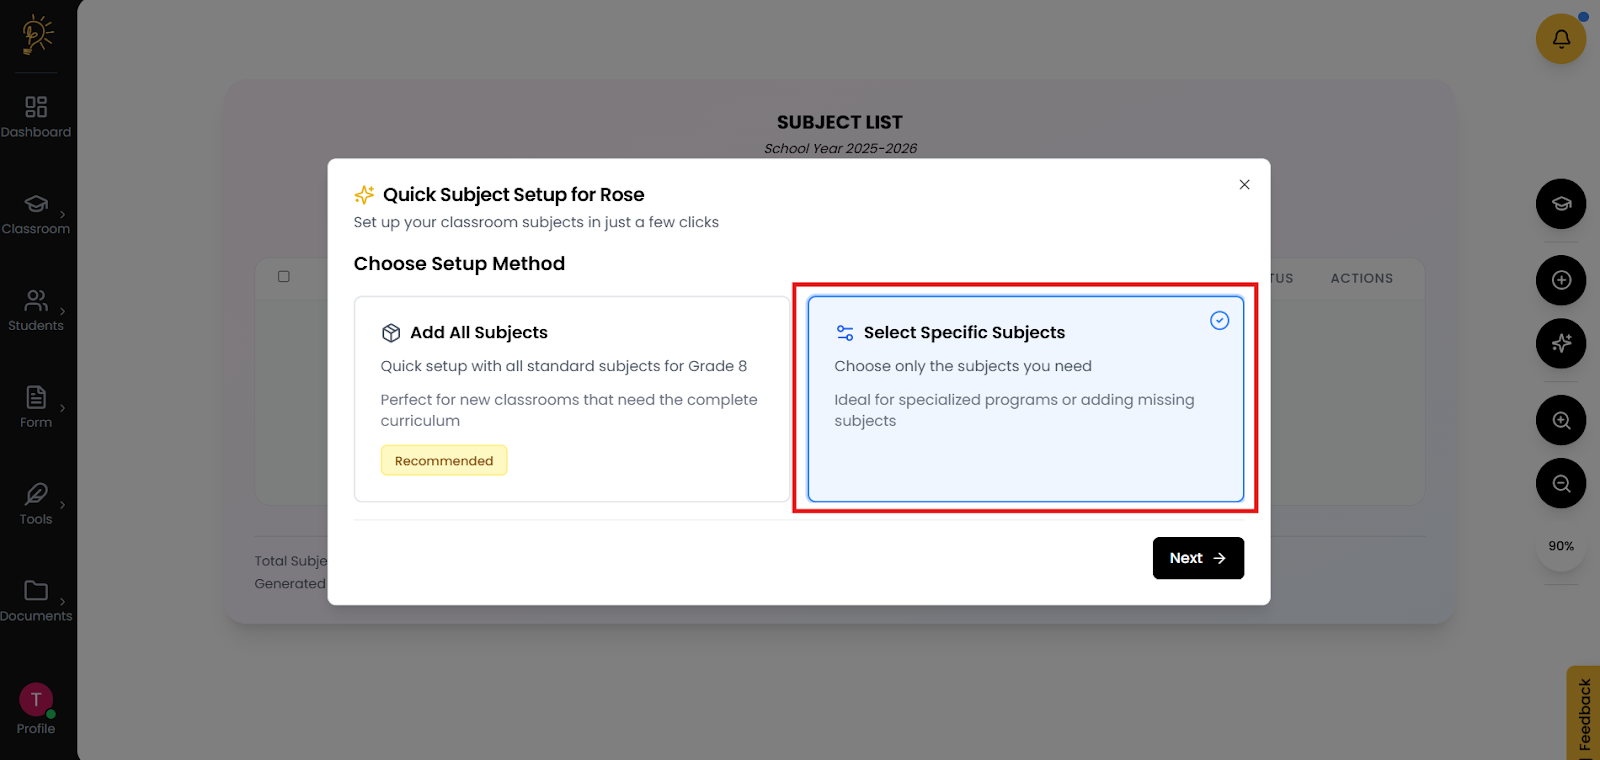Open the Documents sidebar menu
This screenshot has width=1600, height=760.
(x=36, y=600)
